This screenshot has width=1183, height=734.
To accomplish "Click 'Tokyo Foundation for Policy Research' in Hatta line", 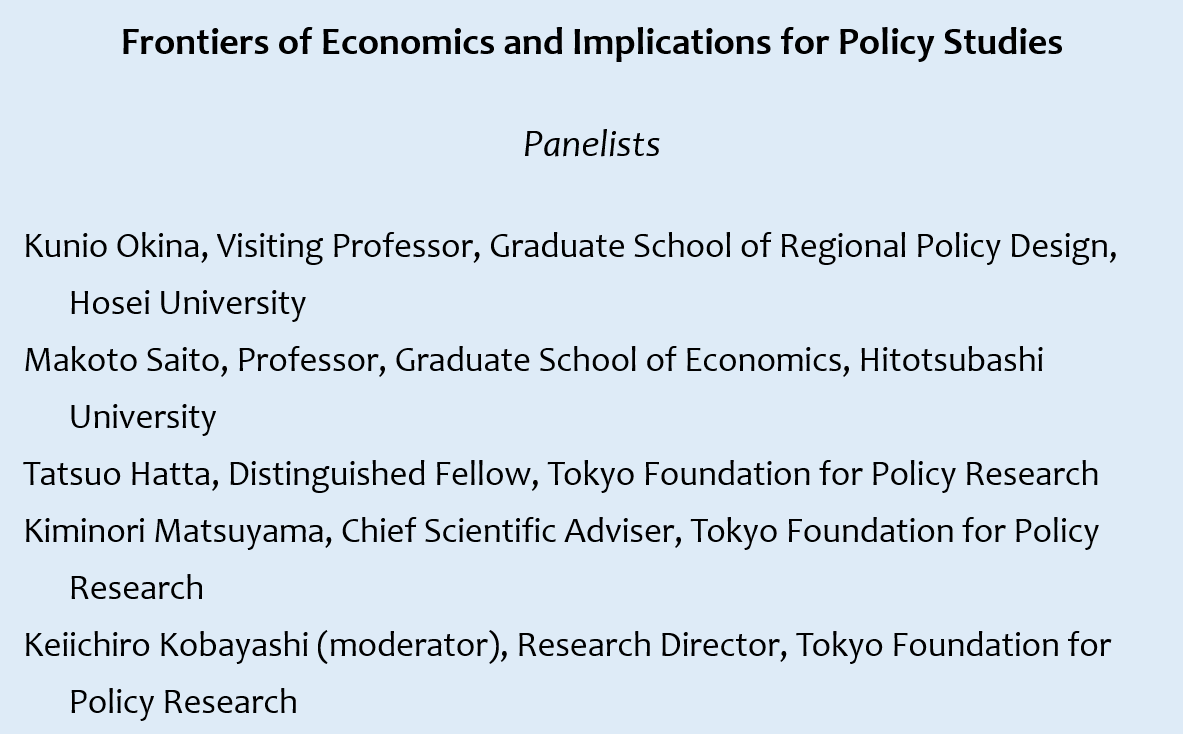I will (x=822, y=474).
